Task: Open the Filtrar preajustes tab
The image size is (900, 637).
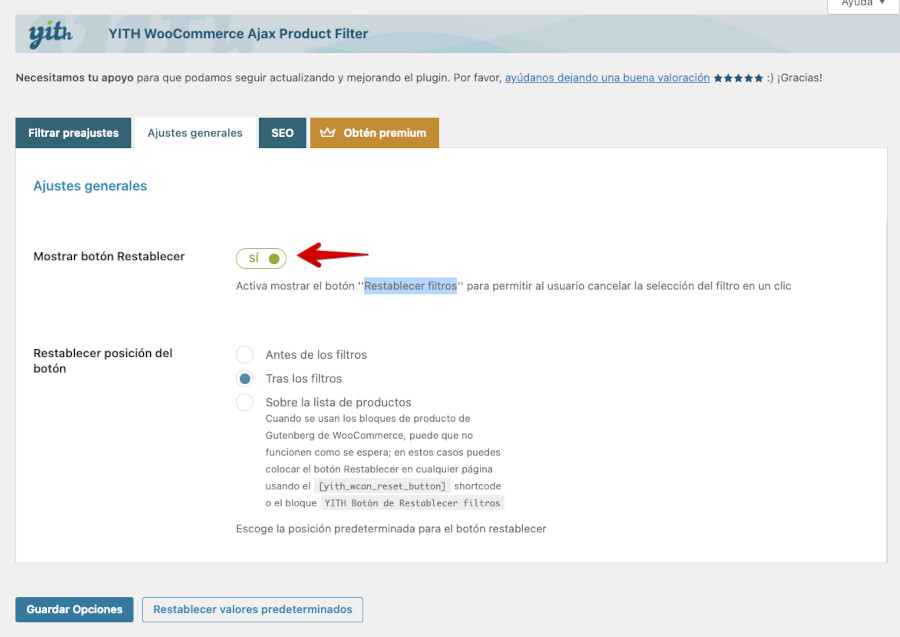Action: click(73, 133)
